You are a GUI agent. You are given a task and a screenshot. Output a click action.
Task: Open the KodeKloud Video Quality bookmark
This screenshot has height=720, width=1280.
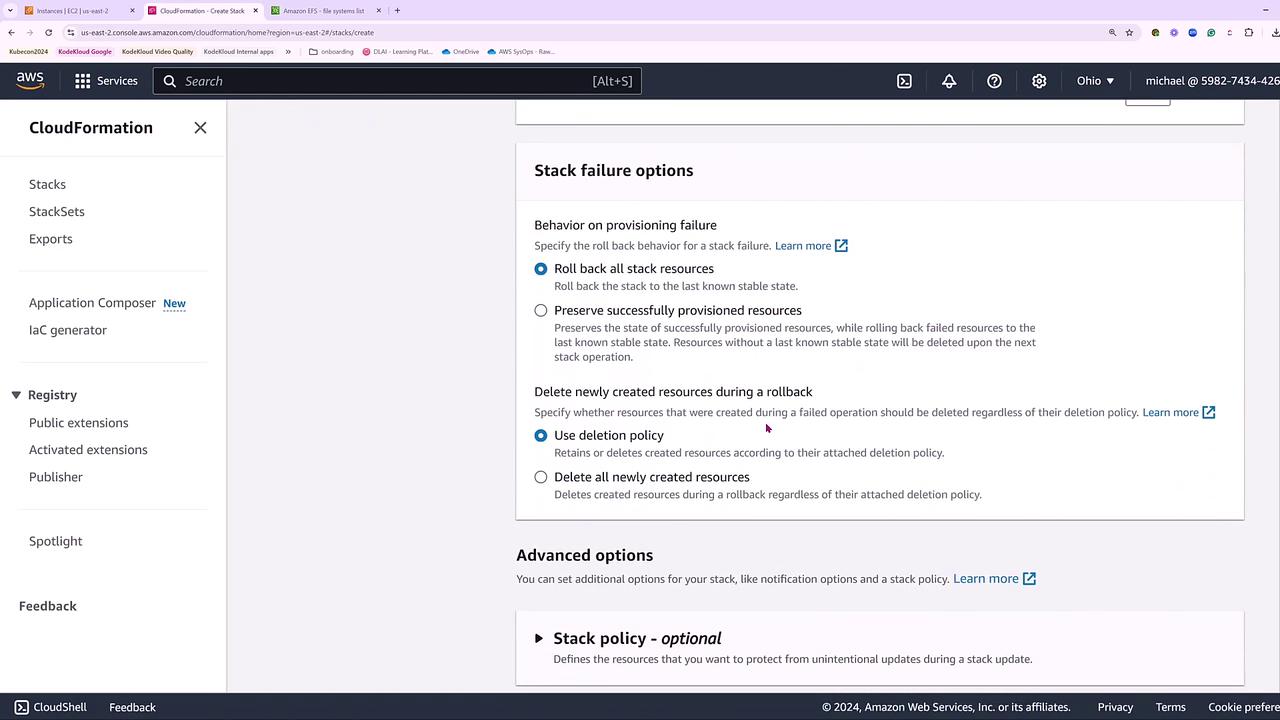coord(158,51)
